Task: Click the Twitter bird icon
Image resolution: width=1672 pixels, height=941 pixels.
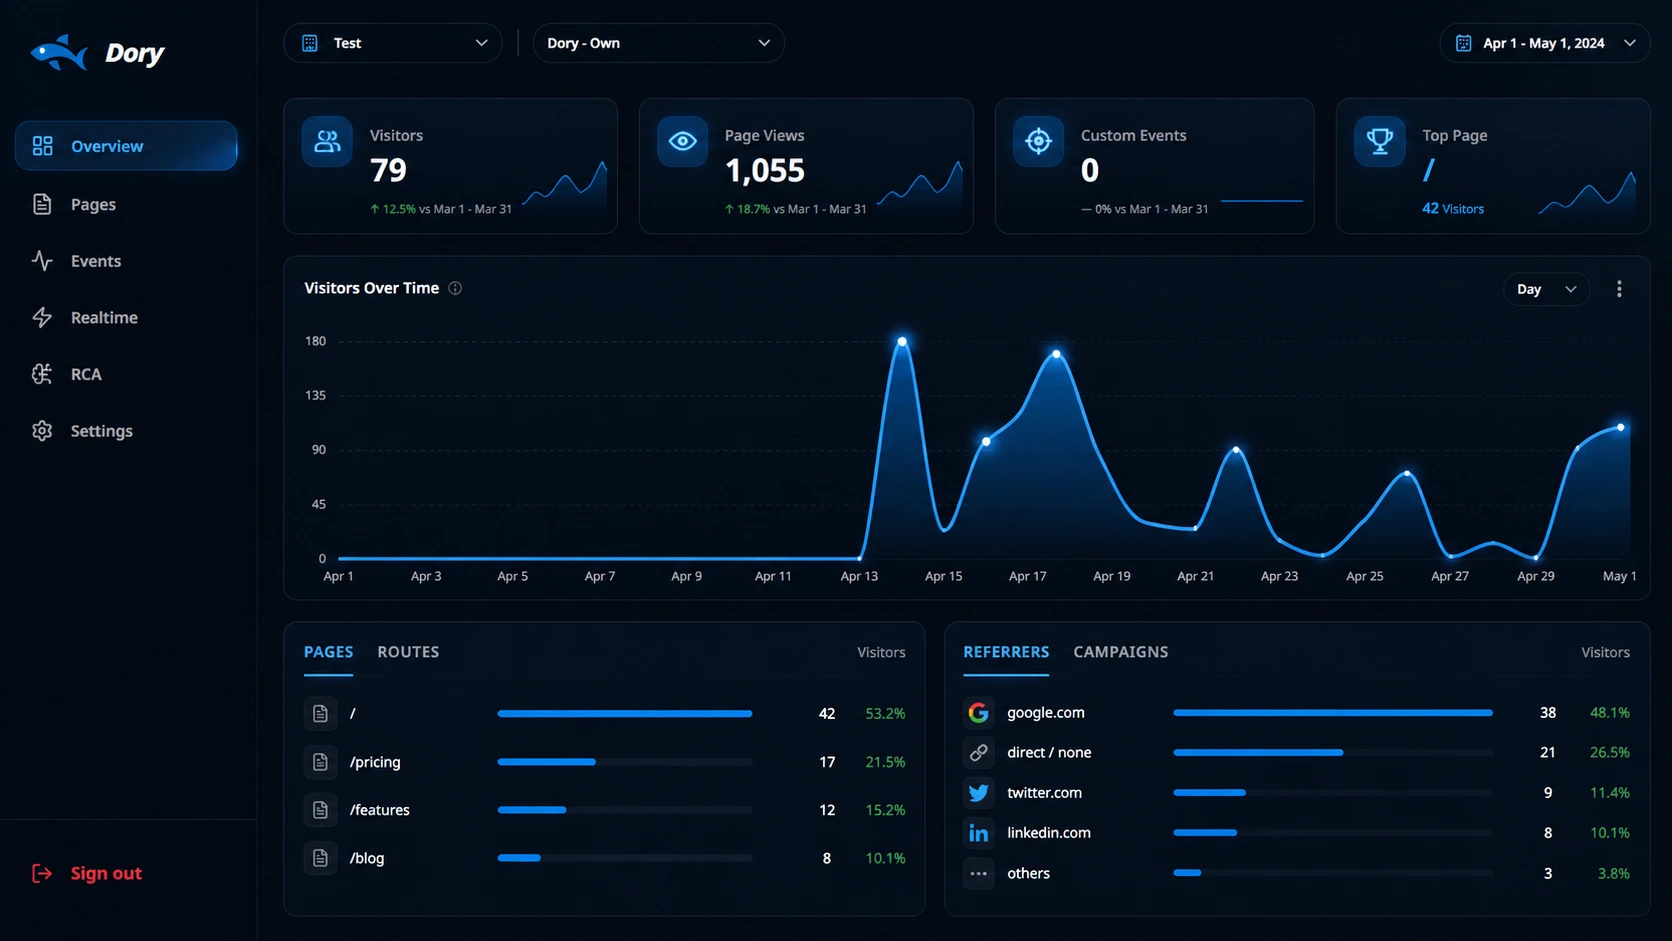Action: click(x=979, y=792)
